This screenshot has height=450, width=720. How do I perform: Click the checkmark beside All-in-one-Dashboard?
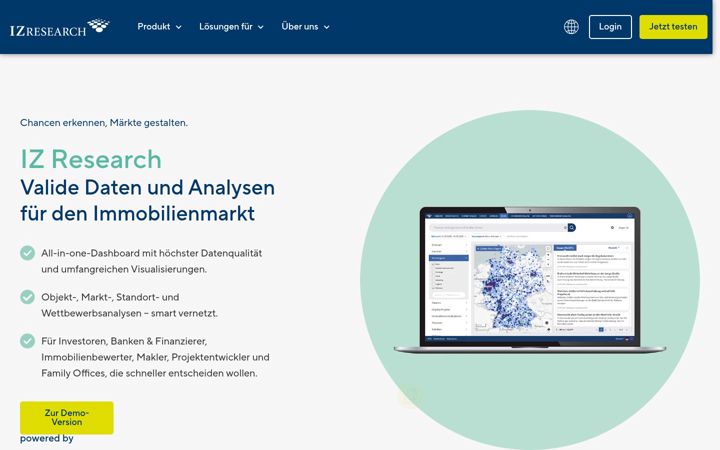pyautogui.click(x=28, y=253)
